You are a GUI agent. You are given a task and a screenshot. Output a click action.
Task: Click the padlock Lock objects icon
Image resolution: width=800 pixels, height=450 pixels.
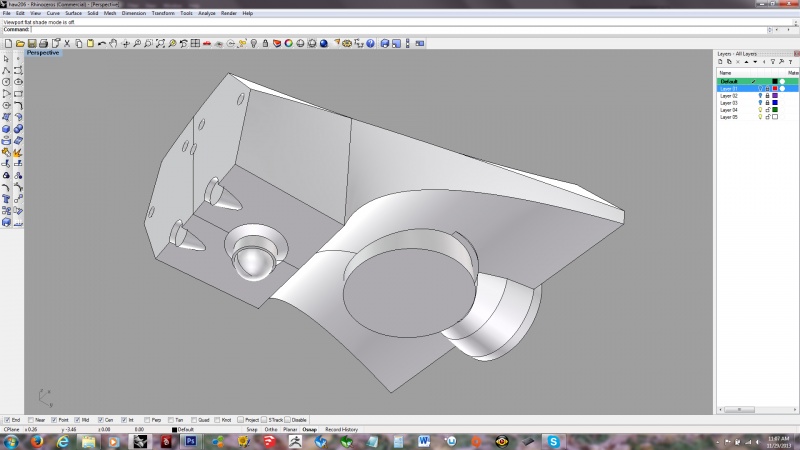tap(265, 43)
